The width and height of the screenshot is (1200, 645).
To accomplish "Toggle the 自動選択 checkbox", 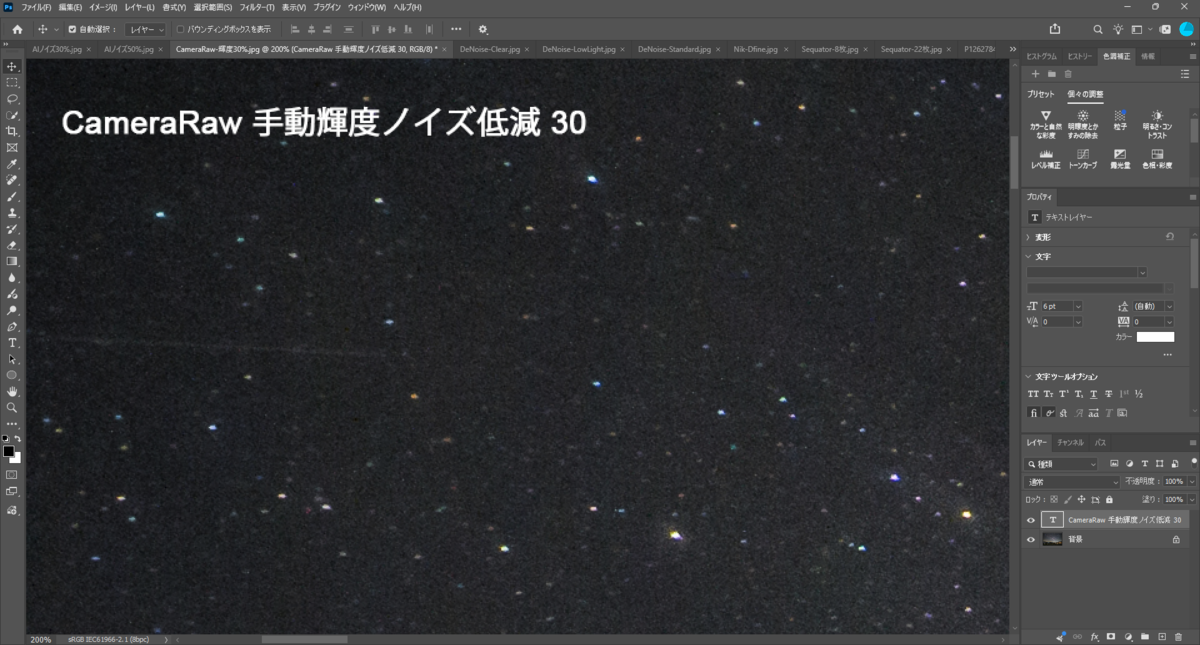I will point(72,29).
